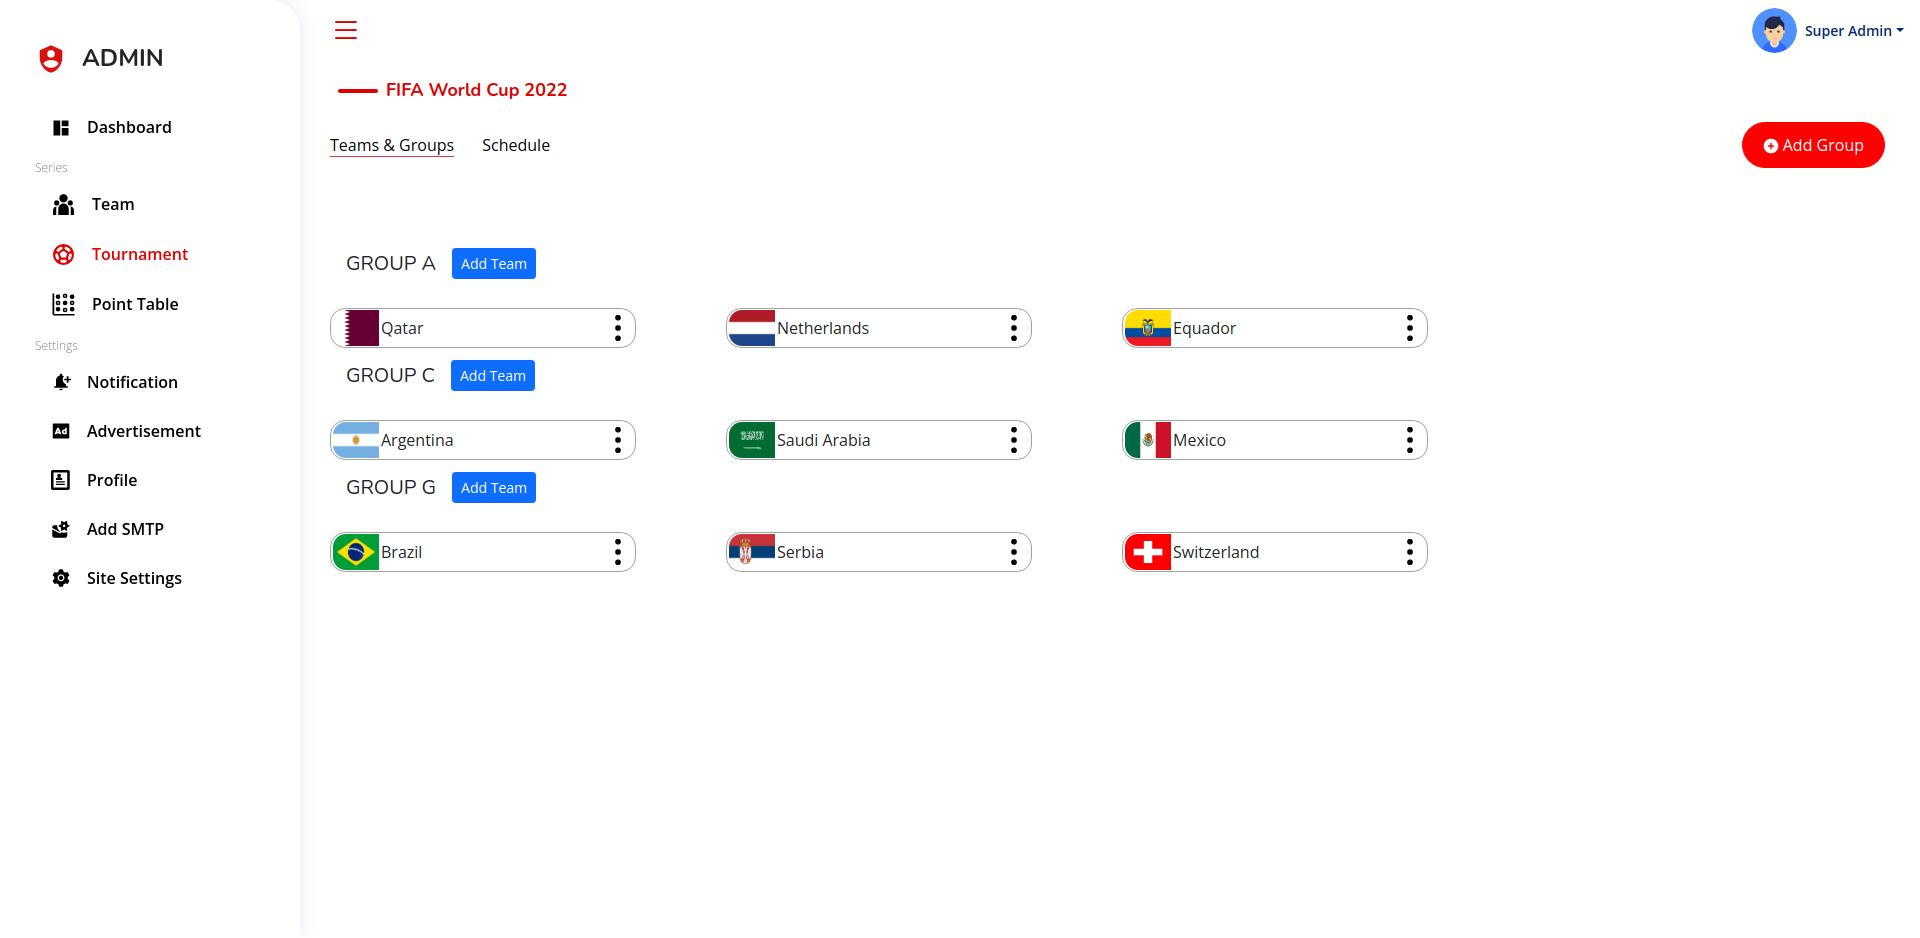Open the Profile icon in sidebar
The height and width of the screenshot is (938, 1920).
pos(61,480)
